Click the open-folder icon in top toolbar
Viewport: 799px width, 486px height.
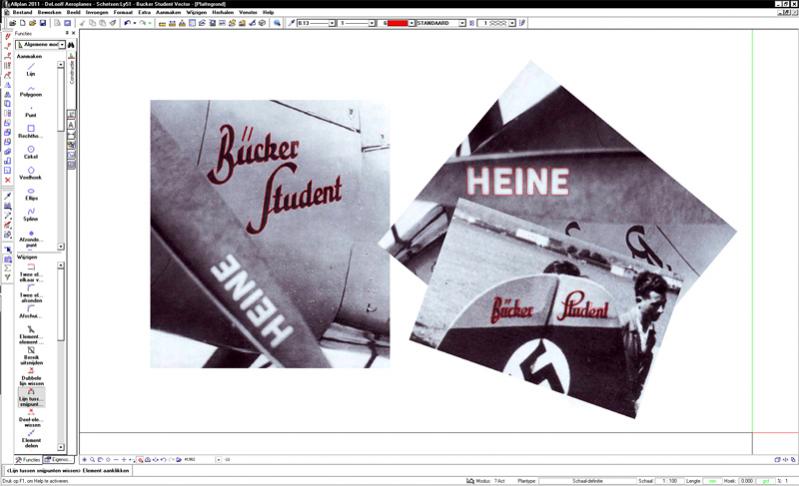point(33,23)
